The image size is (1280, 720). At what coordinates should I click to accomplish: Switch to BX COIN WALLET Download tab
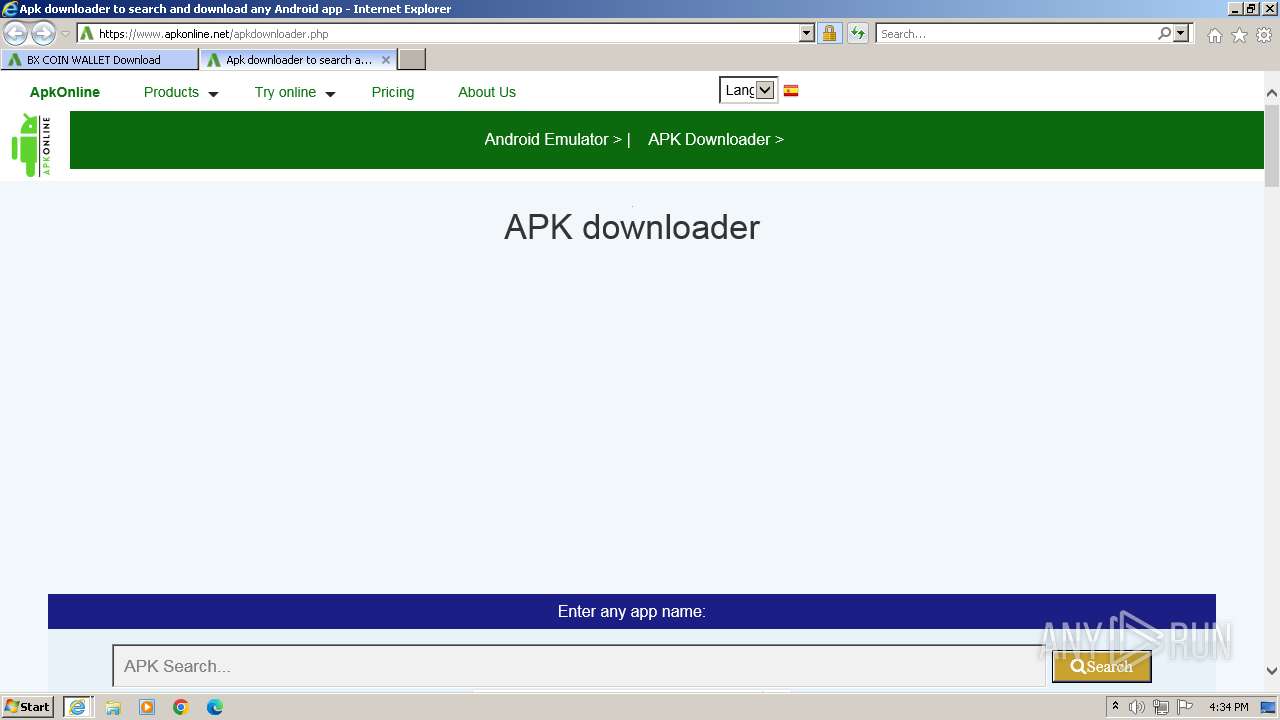tap(99, 60)
